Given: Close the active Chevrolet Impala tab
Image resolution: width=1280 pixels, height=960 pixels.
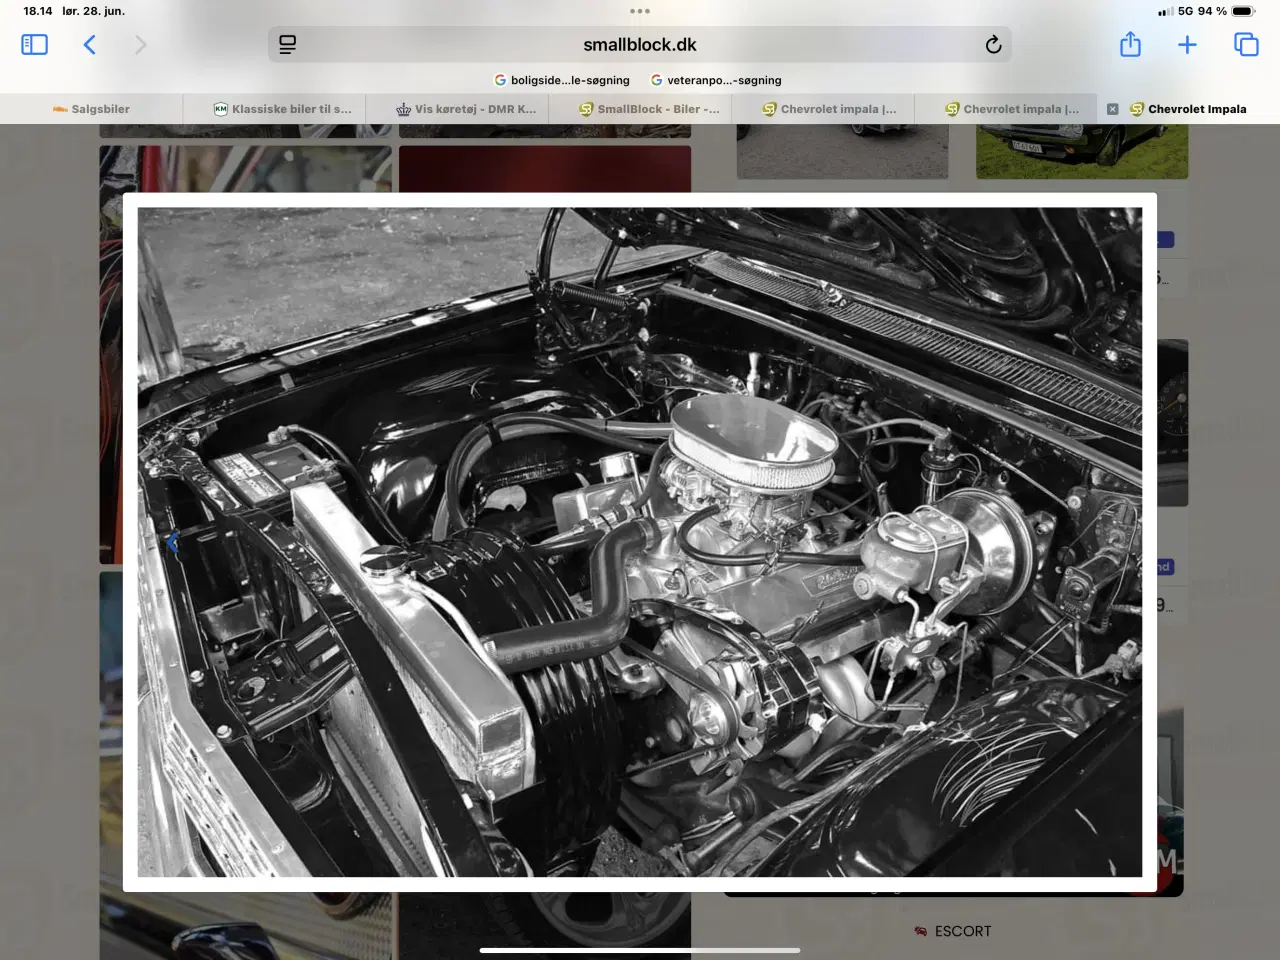Looking at the screenshot, I should pos(1112,109).
